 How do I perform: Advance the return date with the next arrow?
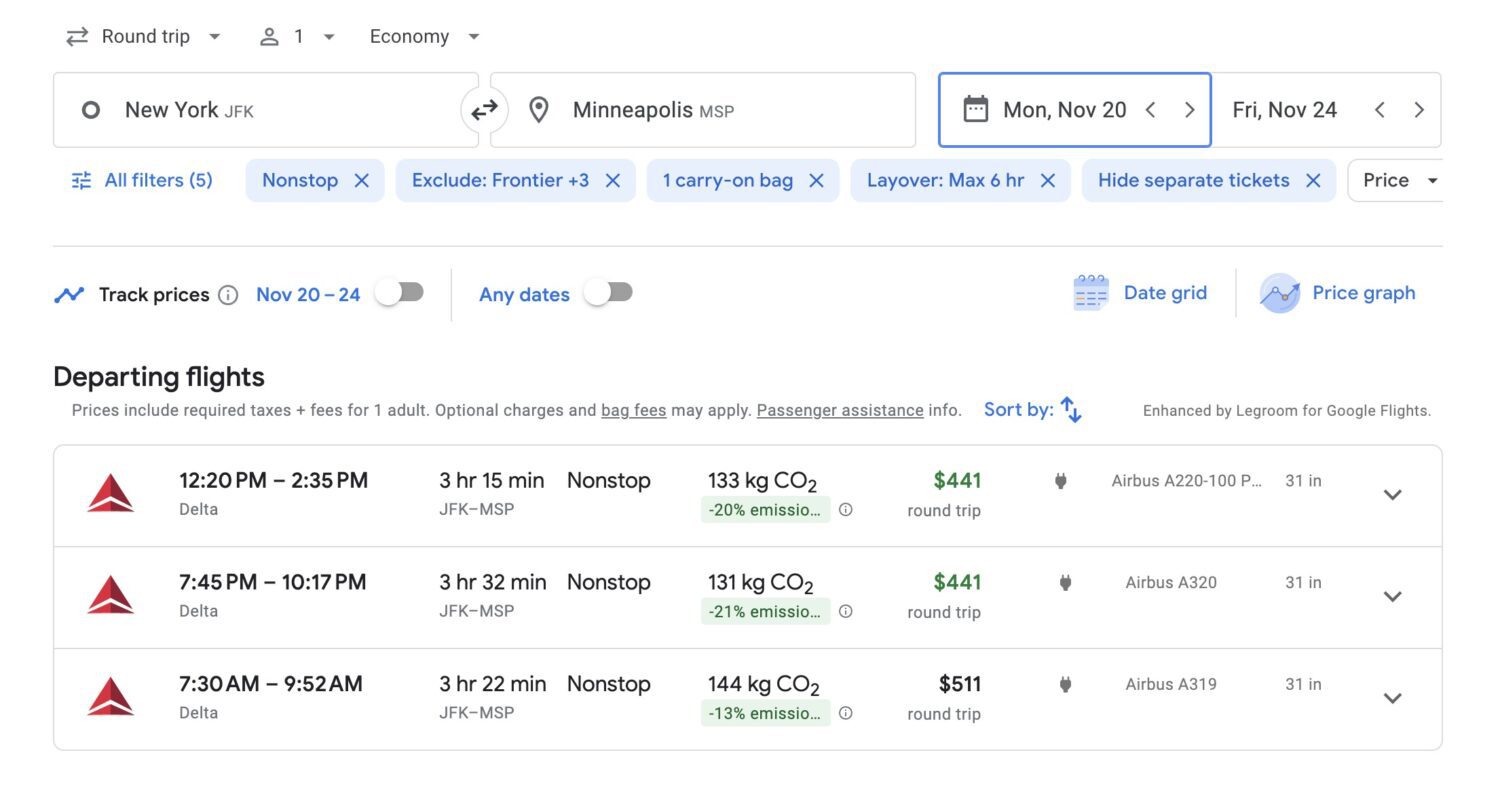point(1419,110)
